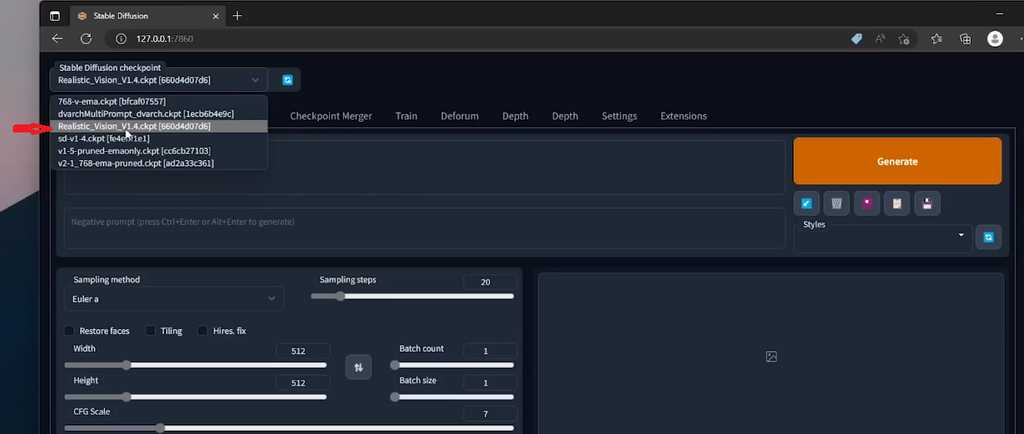Open the Stable Diffusion checkpoint dropdown
This screenshot has height=434, width=1024.
159,80
